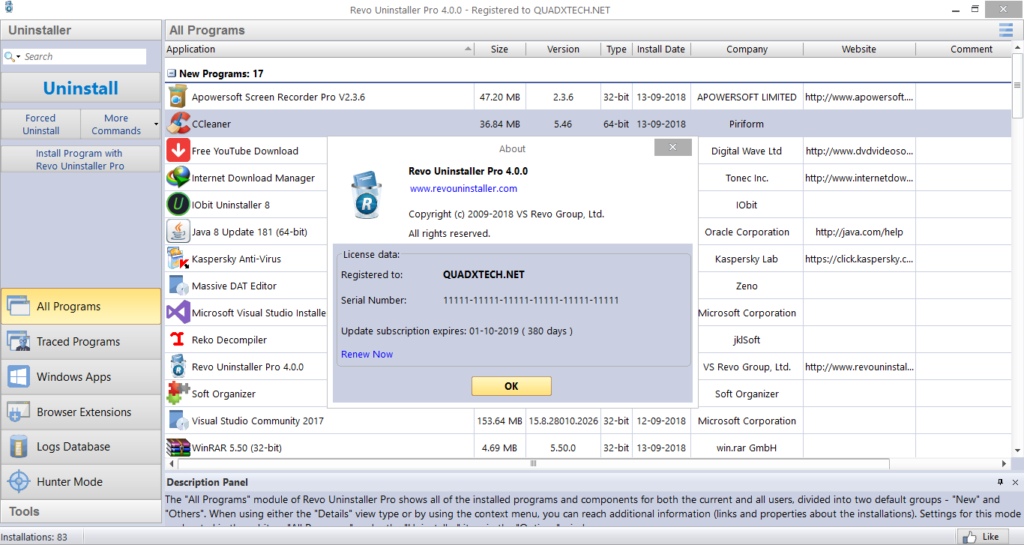Click the thumbs-up Like icon
Viewport: 1024px width, 545px height.
(x=969, y=537)
